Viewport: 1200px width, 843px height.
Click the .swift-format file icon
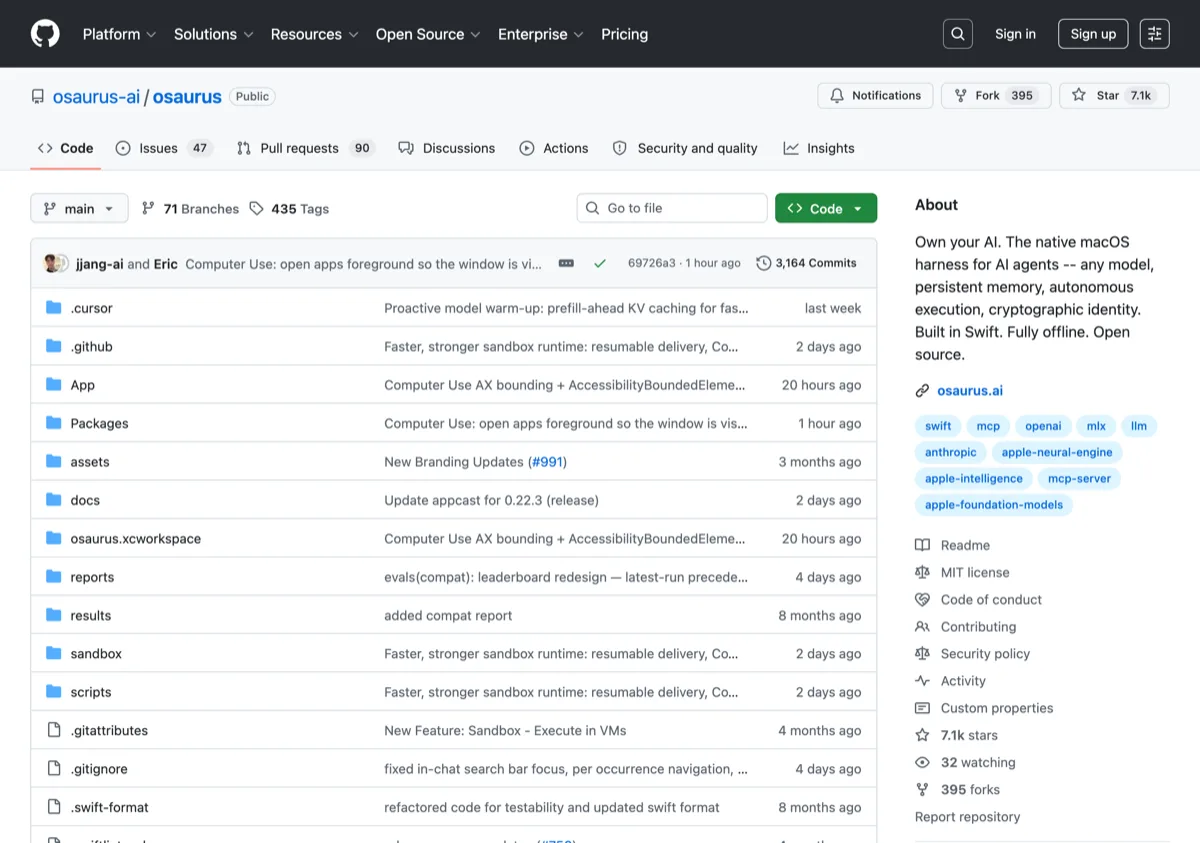54,807
